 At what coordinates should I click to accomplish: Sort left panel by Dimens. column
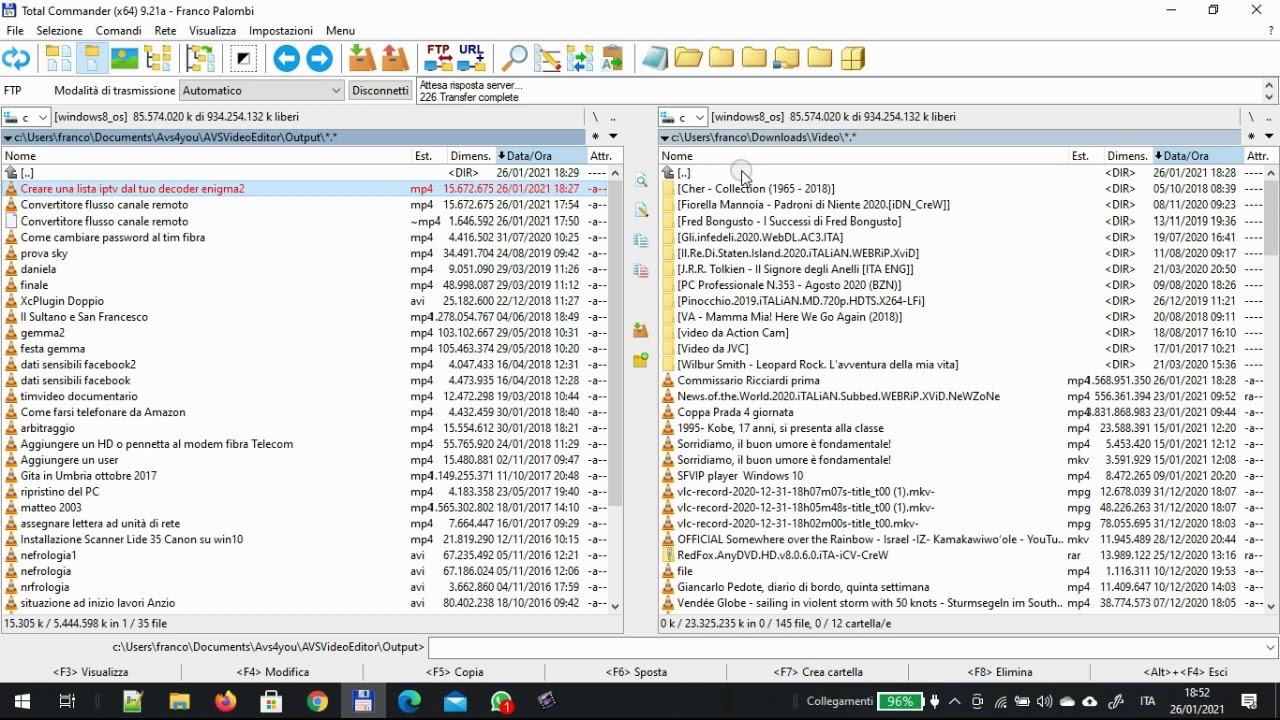point(470,156)
